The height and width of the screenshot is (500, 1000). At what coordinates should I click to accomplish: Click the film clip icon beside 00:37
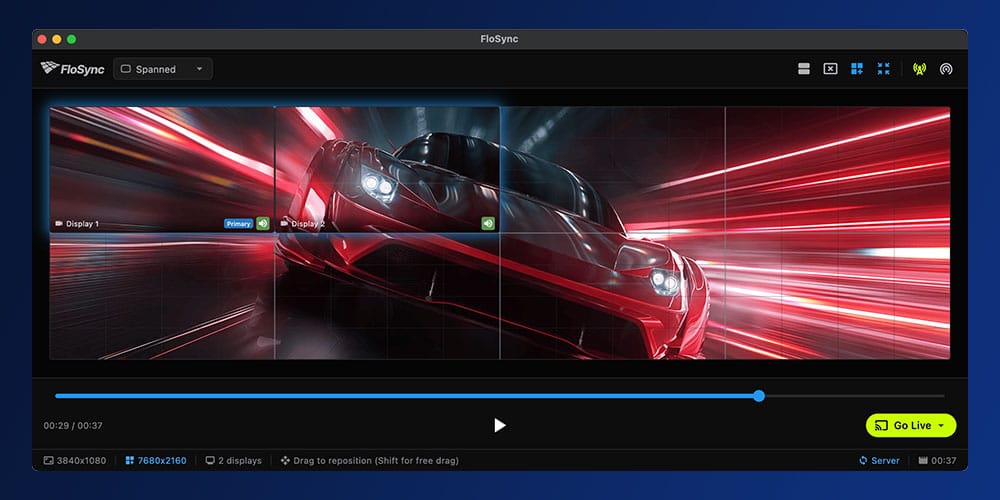[922, 460]
